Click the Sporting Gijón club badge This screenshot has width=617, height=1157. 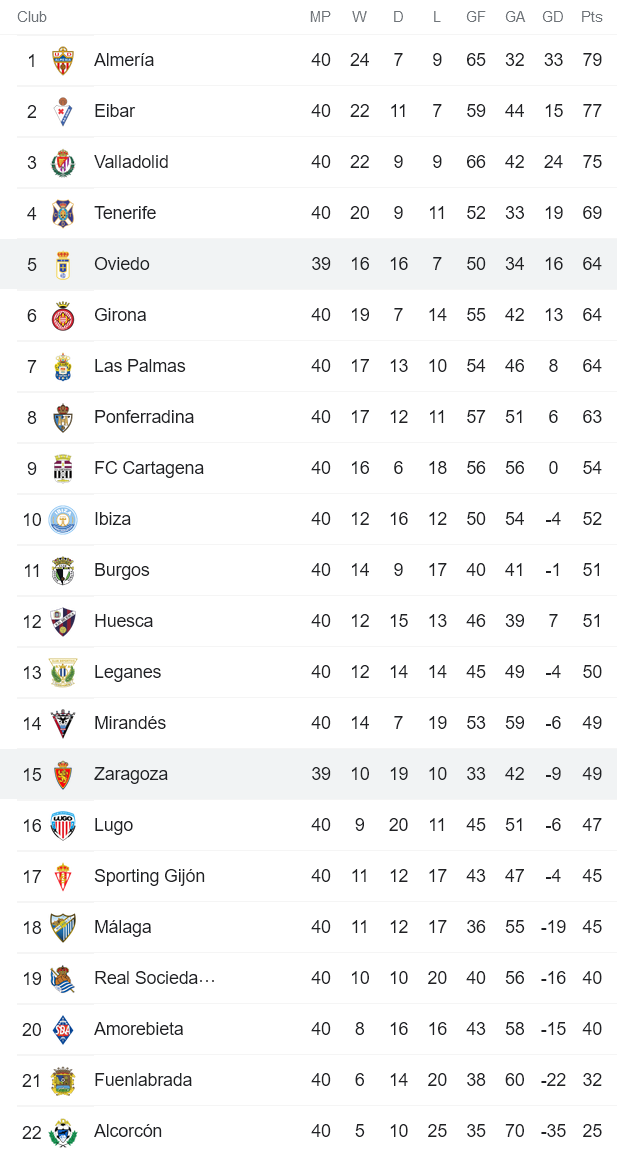[64, 876]
